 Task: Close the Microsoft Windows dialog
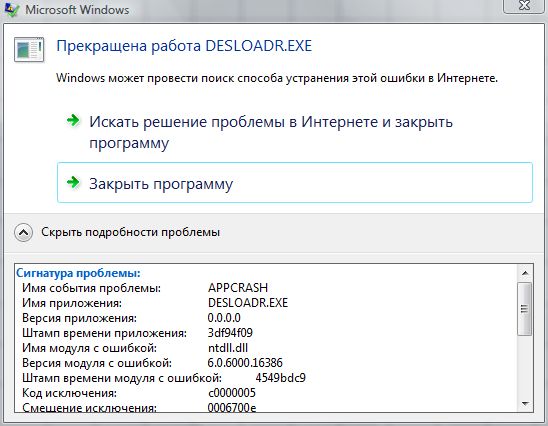pos(524,6)
